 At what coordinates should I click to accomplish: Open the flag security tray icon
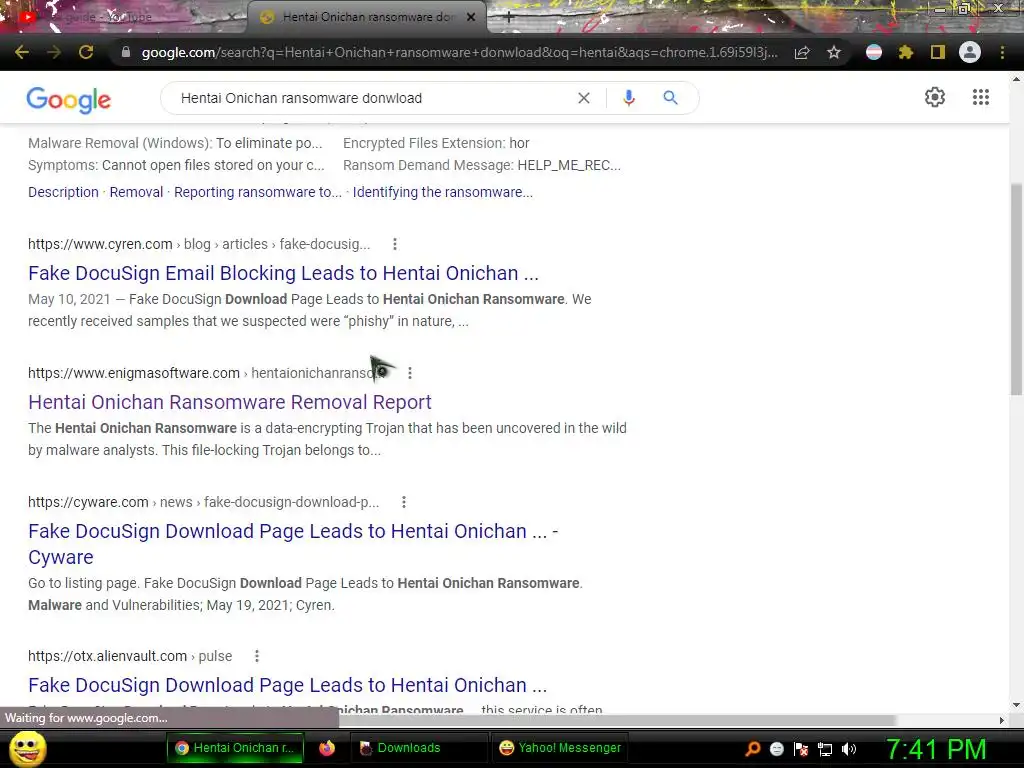(801, 749)
